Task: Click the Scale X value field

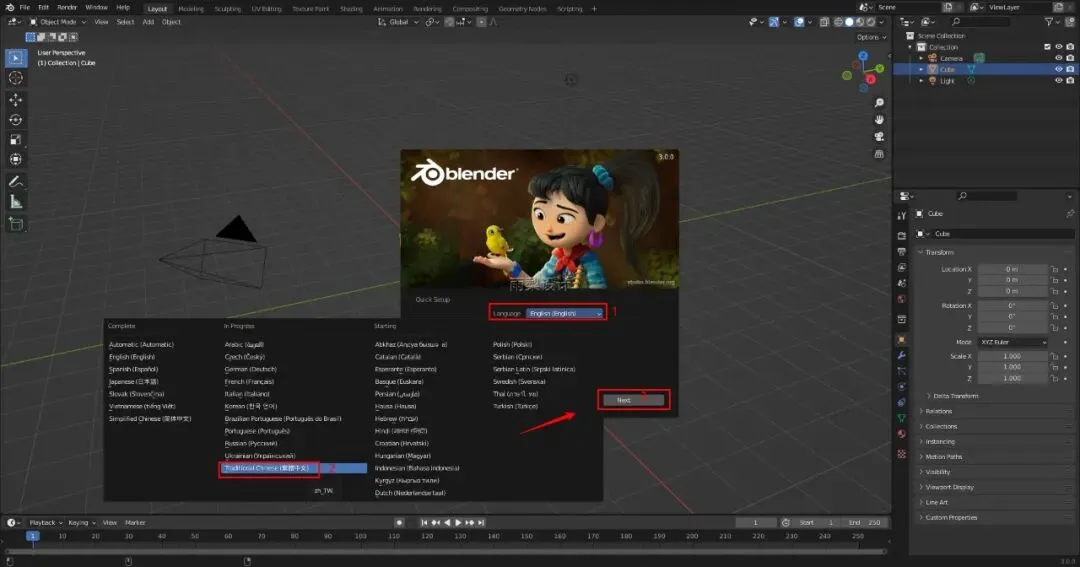Action: tap(1012, 356)
